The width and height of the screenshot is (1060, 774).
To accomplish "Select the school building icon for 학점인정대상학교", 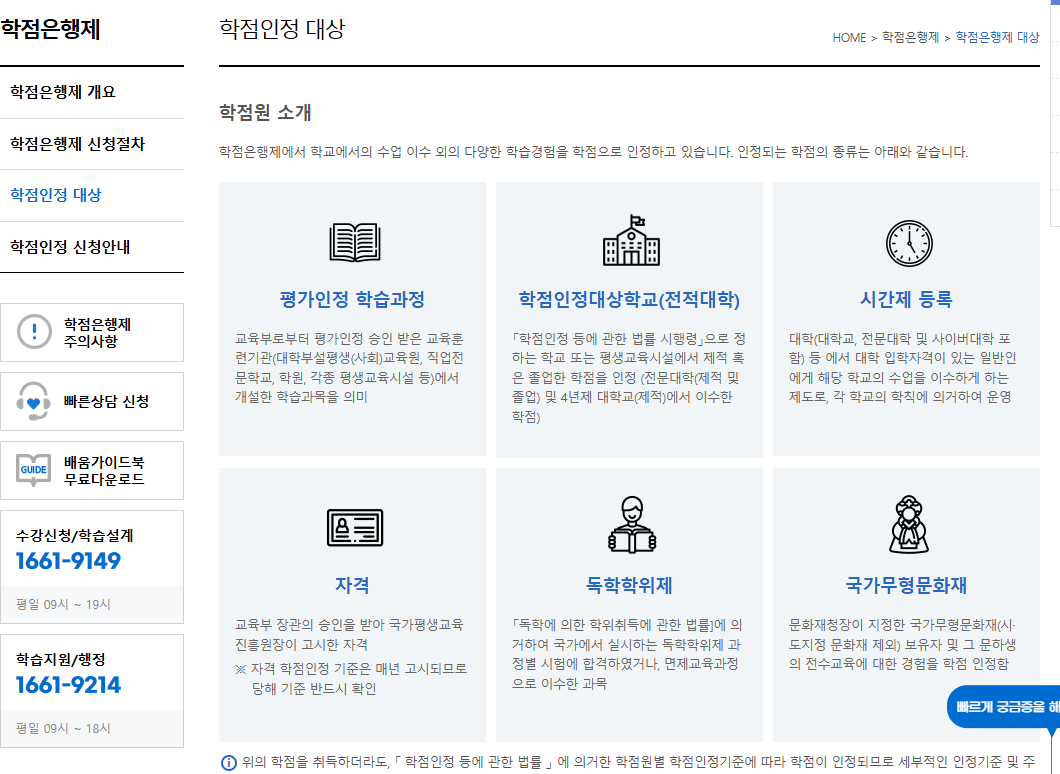I will click(x=629, y=242).
